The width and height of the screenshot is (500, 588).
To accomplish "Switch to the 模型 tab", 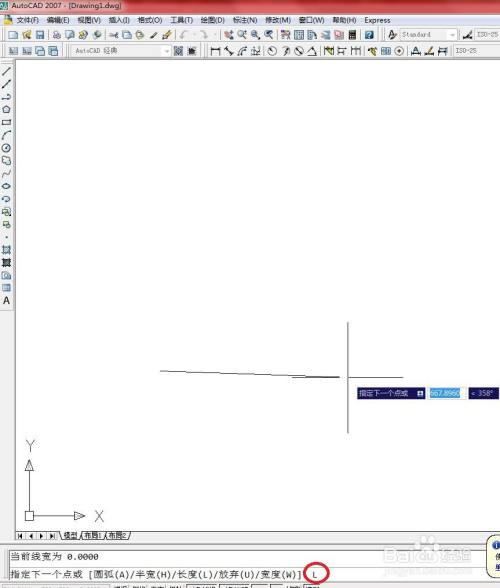I will click(x=70, y=536).
